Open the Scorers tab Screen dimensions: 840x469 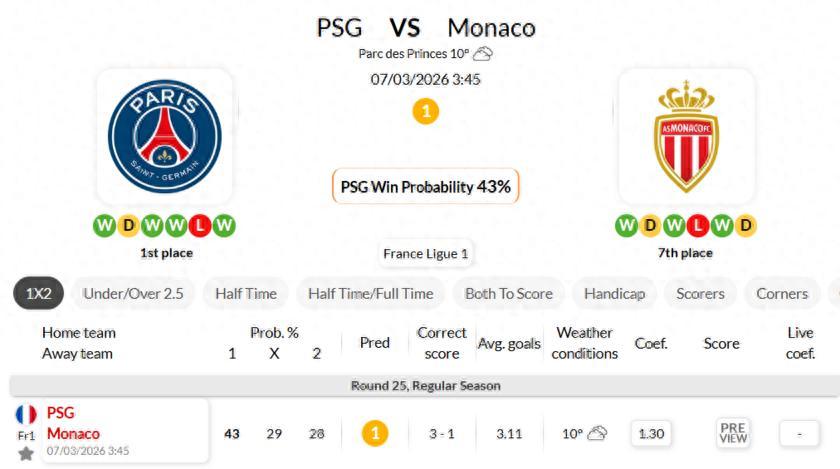tap(700, 294)
